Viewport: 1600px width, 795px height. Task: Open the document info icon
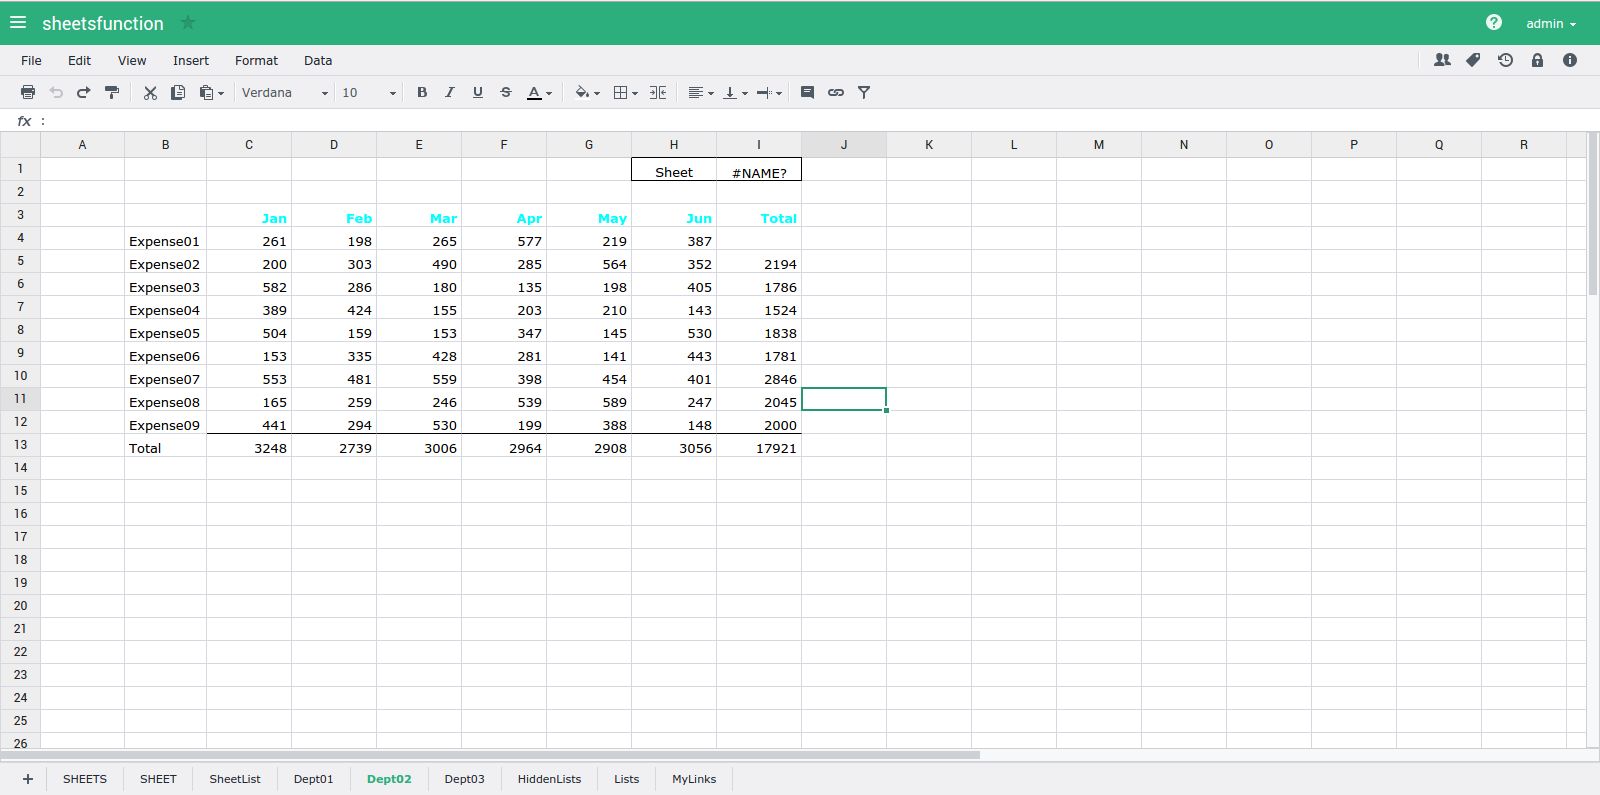click(1570, 60)
